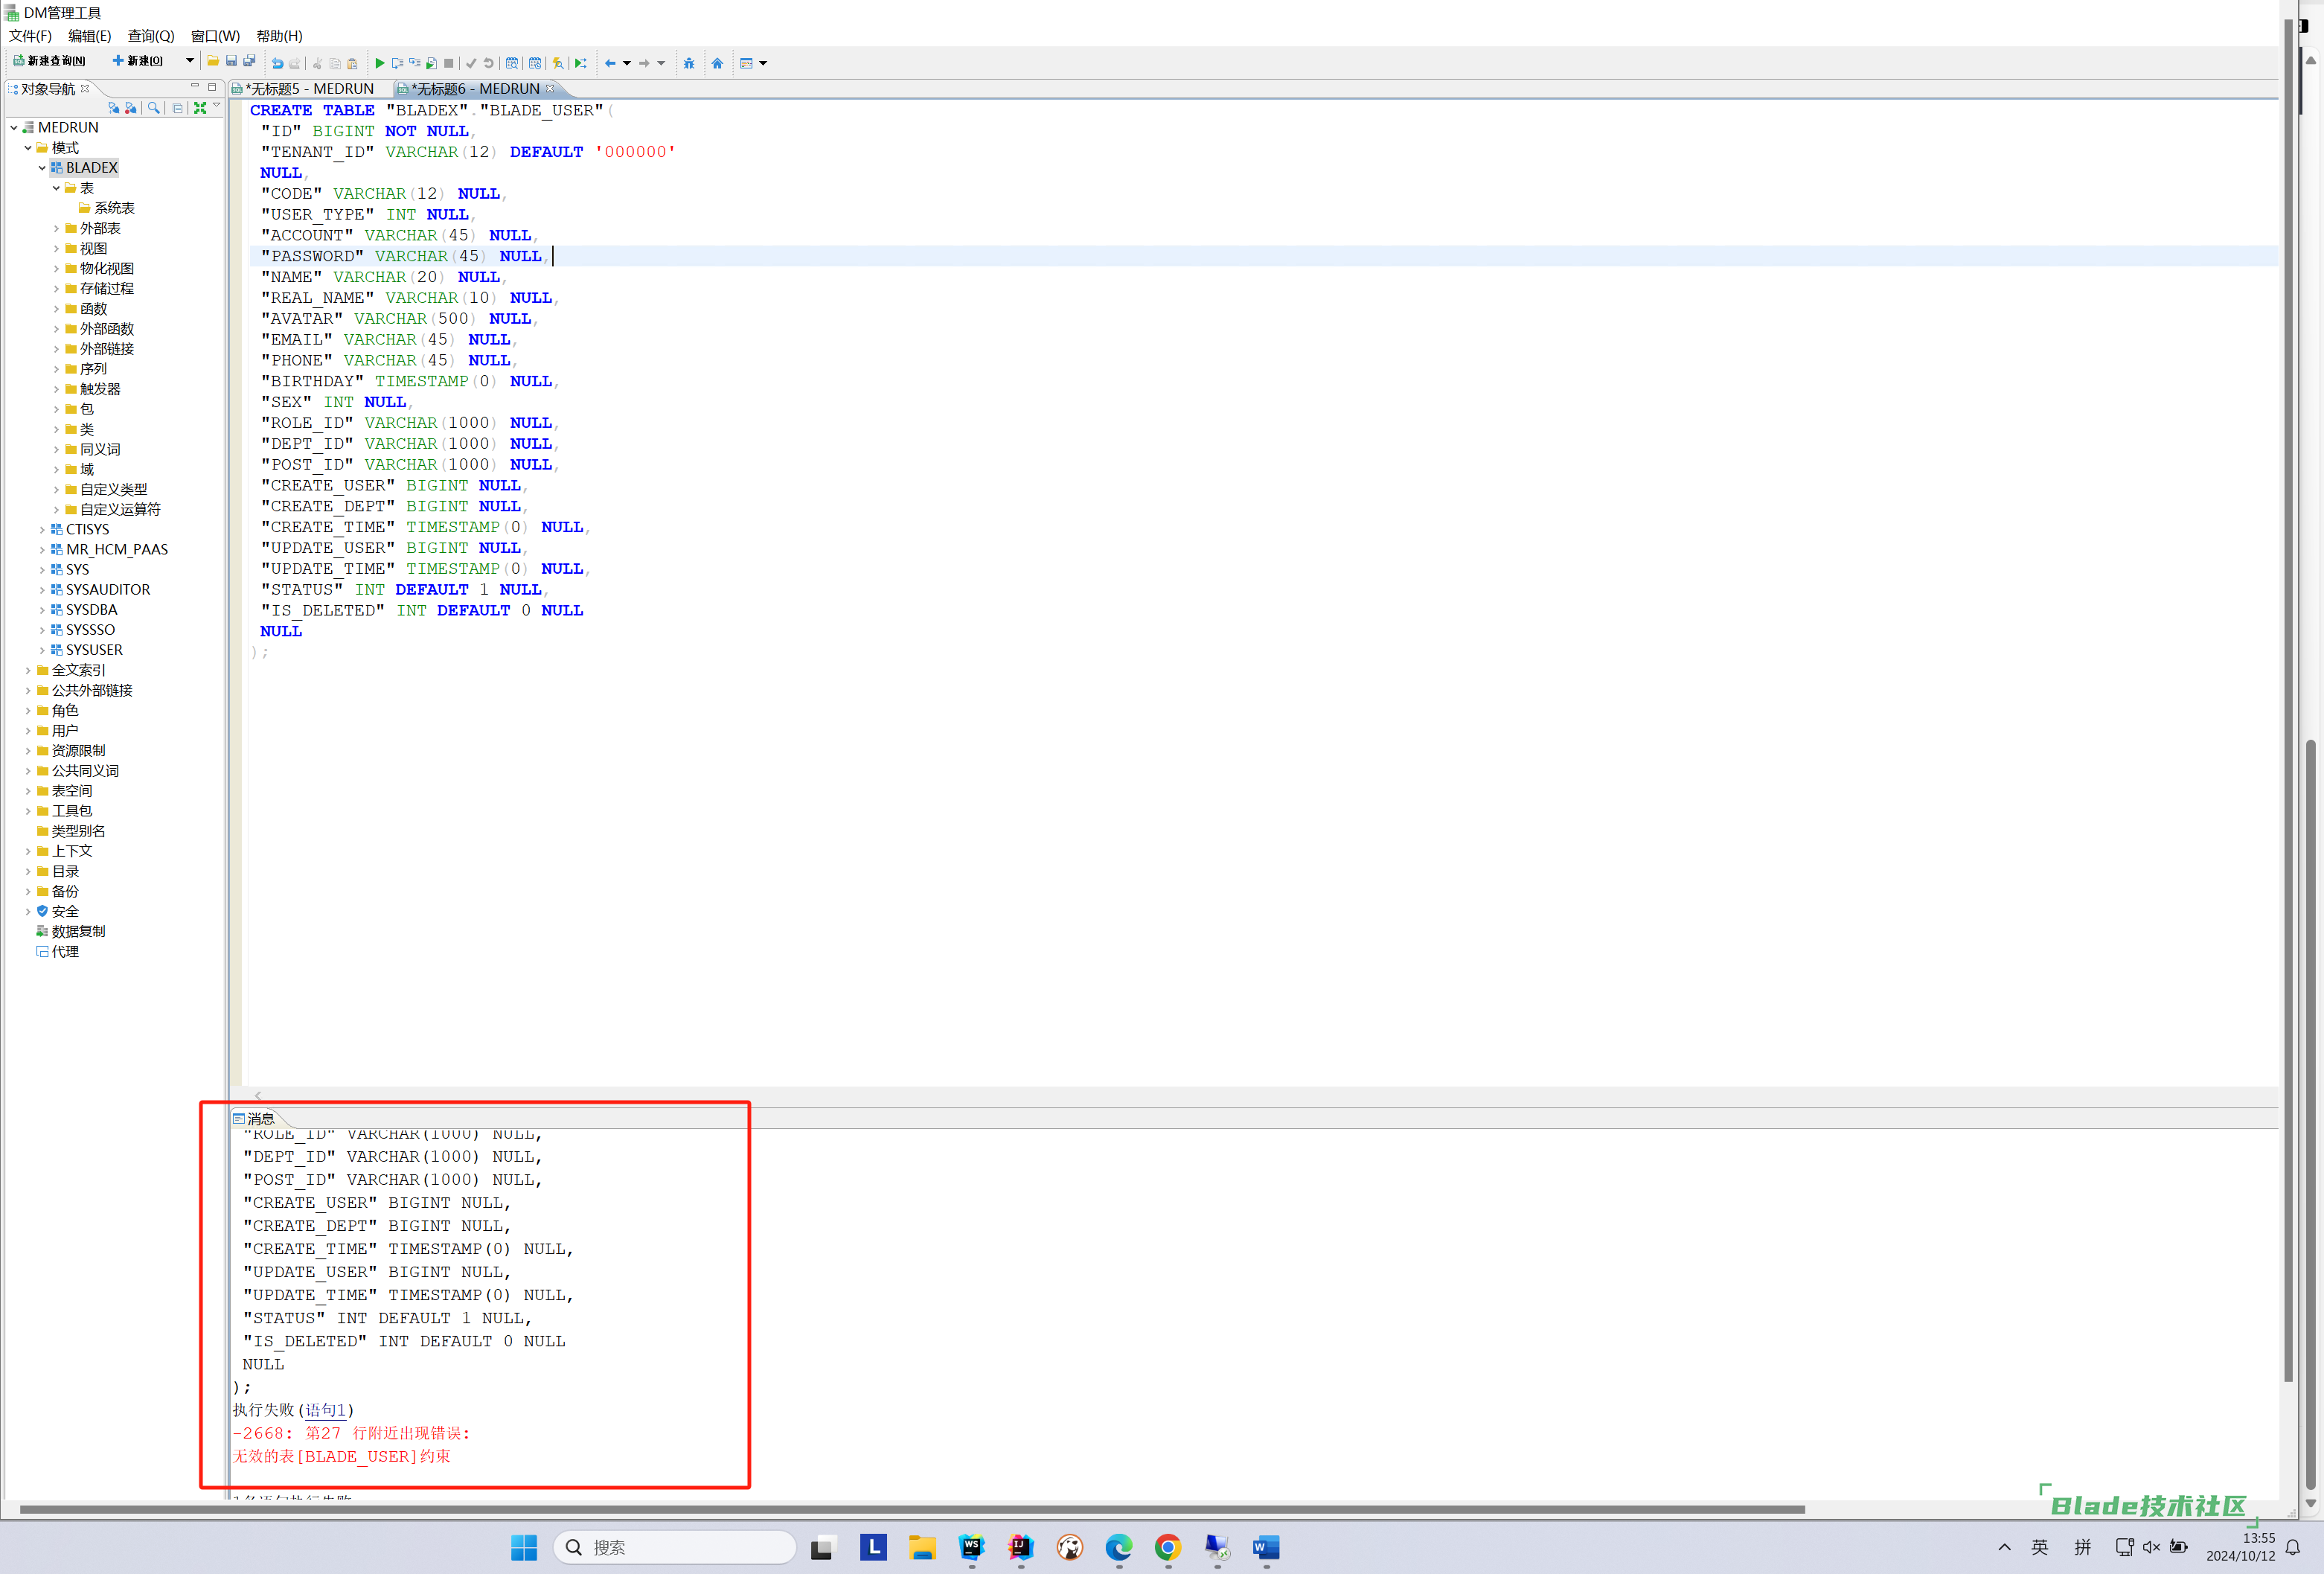The height and width of the screenshot is (1574, 2324).
Task: Run the SQL with green play icon
Action: (x=379, y=63)
